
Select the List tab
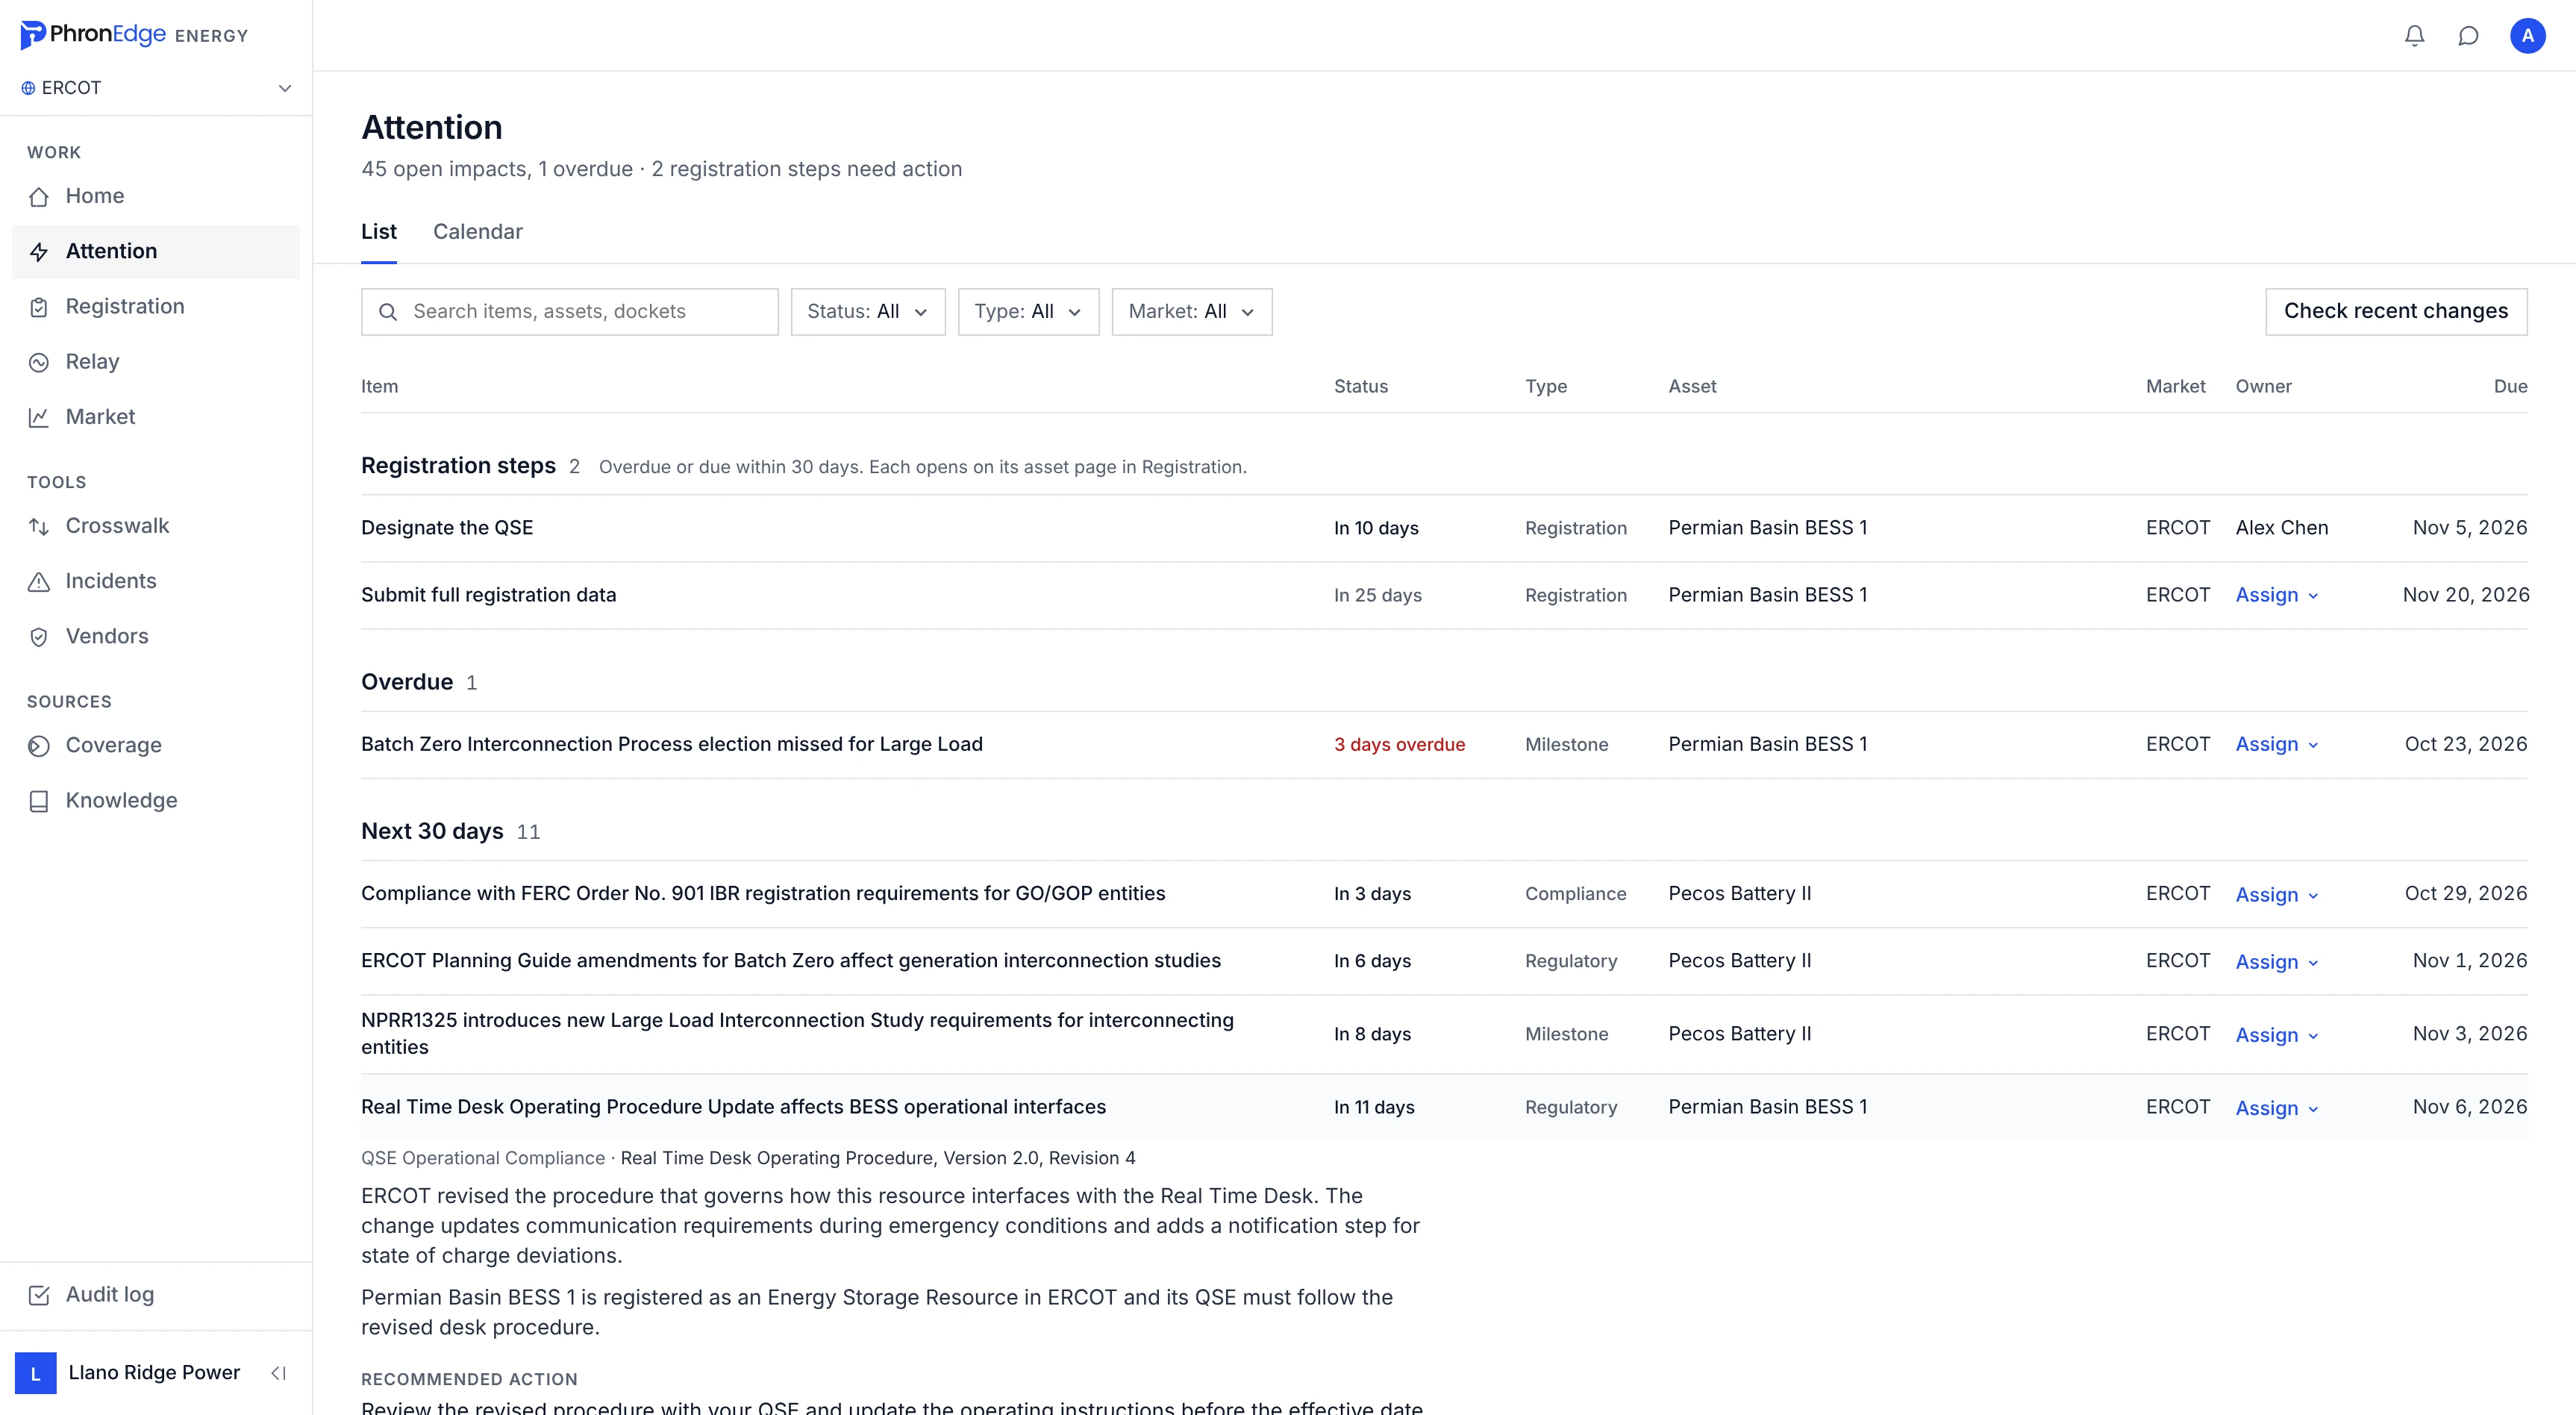(x=378, y=232)
